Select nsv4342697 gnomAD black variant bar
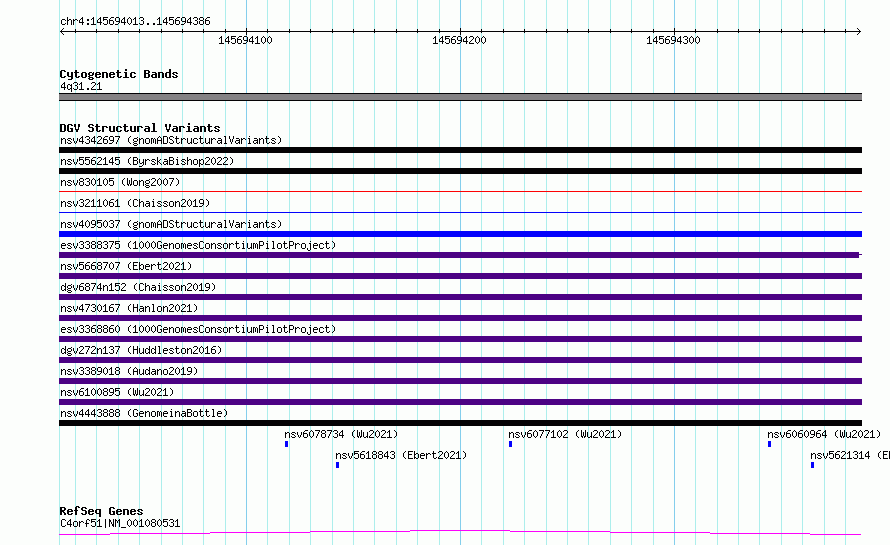Viewport: 890px width, 545px height. [460, 150]
